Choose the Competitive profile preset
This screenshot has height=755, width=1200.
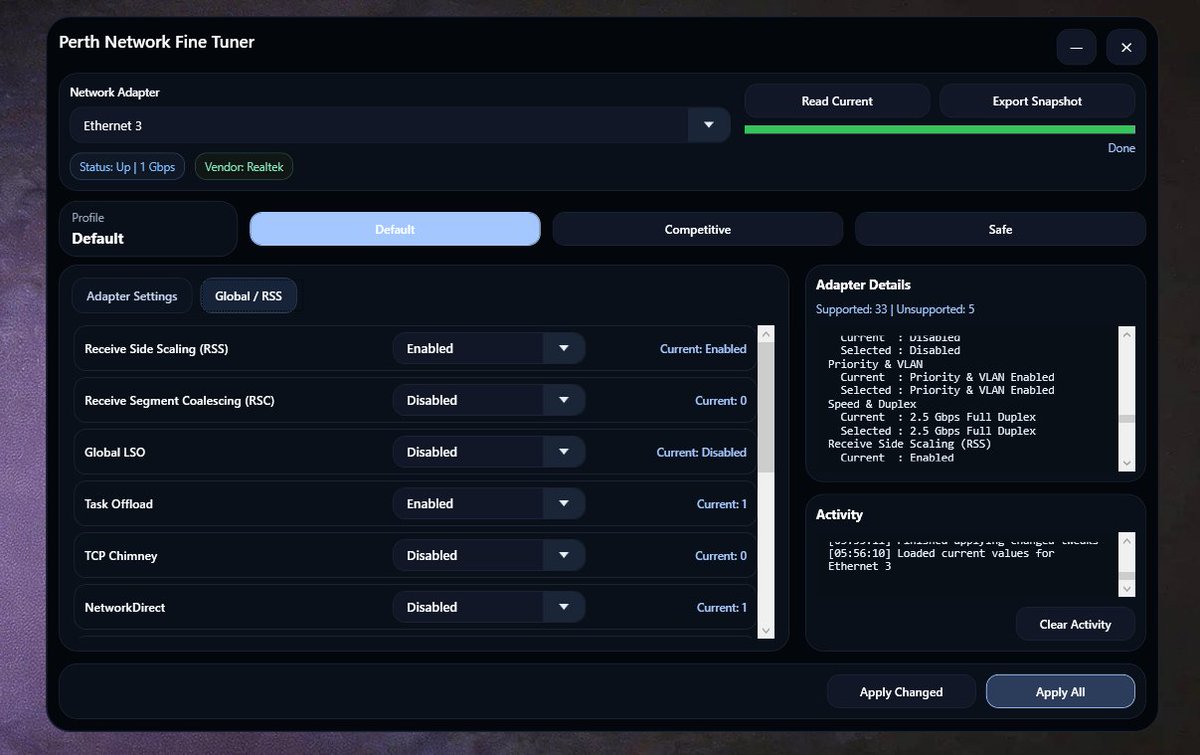click(698, 229)
